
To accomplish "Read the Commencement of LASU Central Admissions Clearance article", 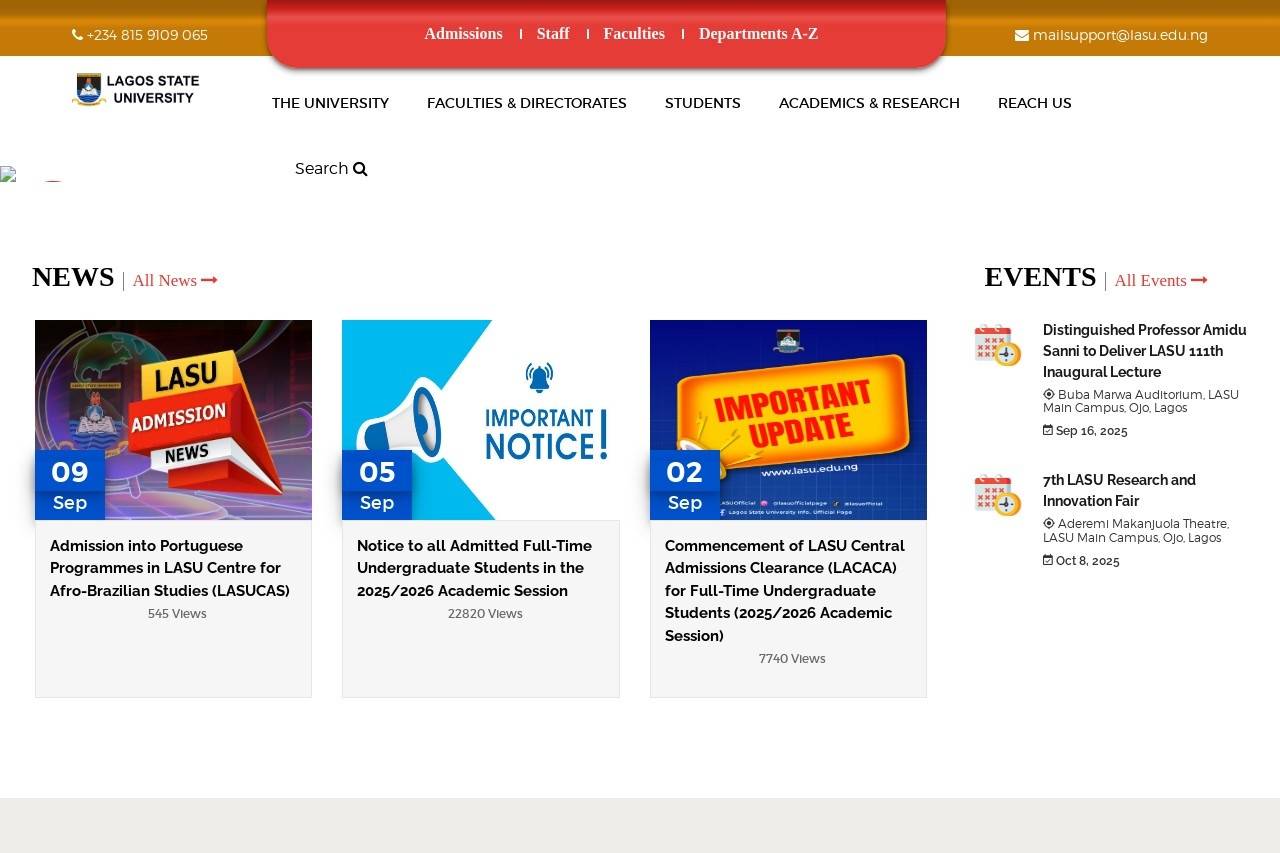I will (x=785, y=591).
